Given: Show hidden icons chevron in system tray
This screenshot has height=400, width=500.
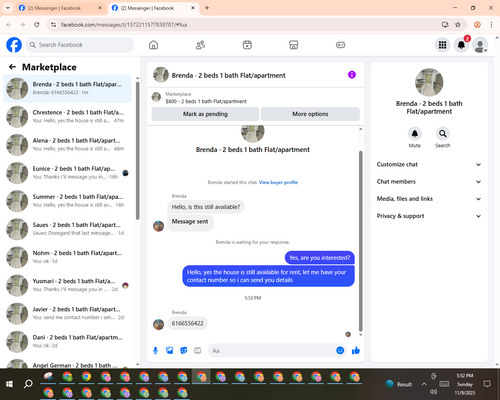Looking at the screenshot, I should coord(424,384).
